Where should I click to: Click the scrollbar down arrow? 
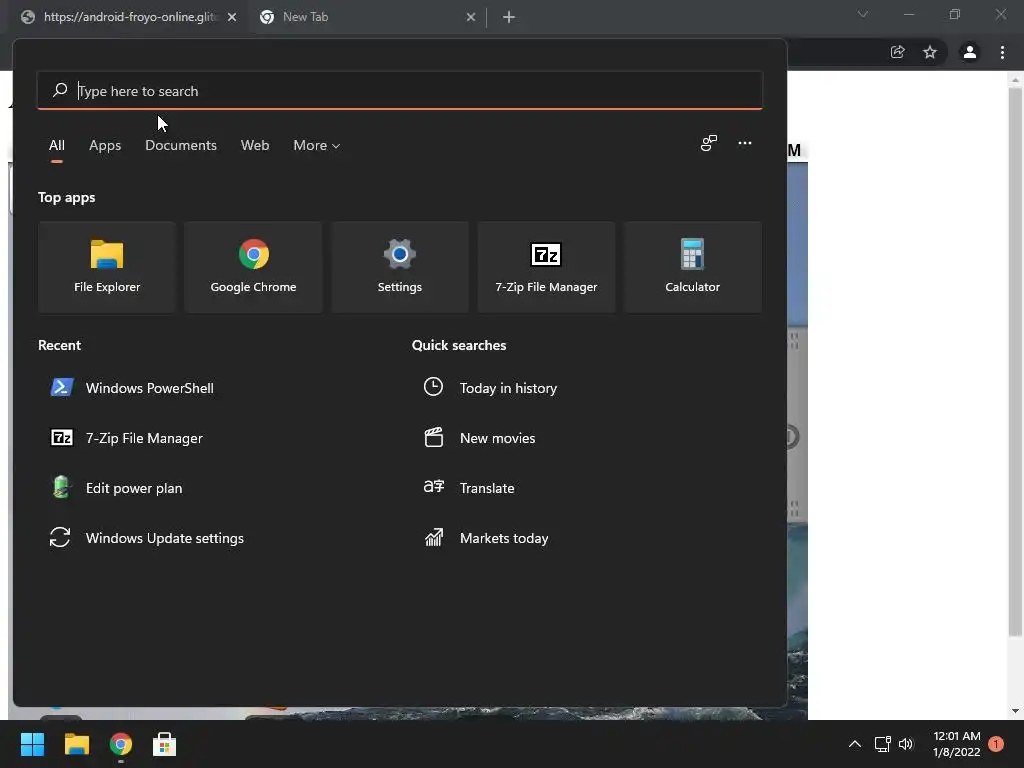(x=1015, y=711)
